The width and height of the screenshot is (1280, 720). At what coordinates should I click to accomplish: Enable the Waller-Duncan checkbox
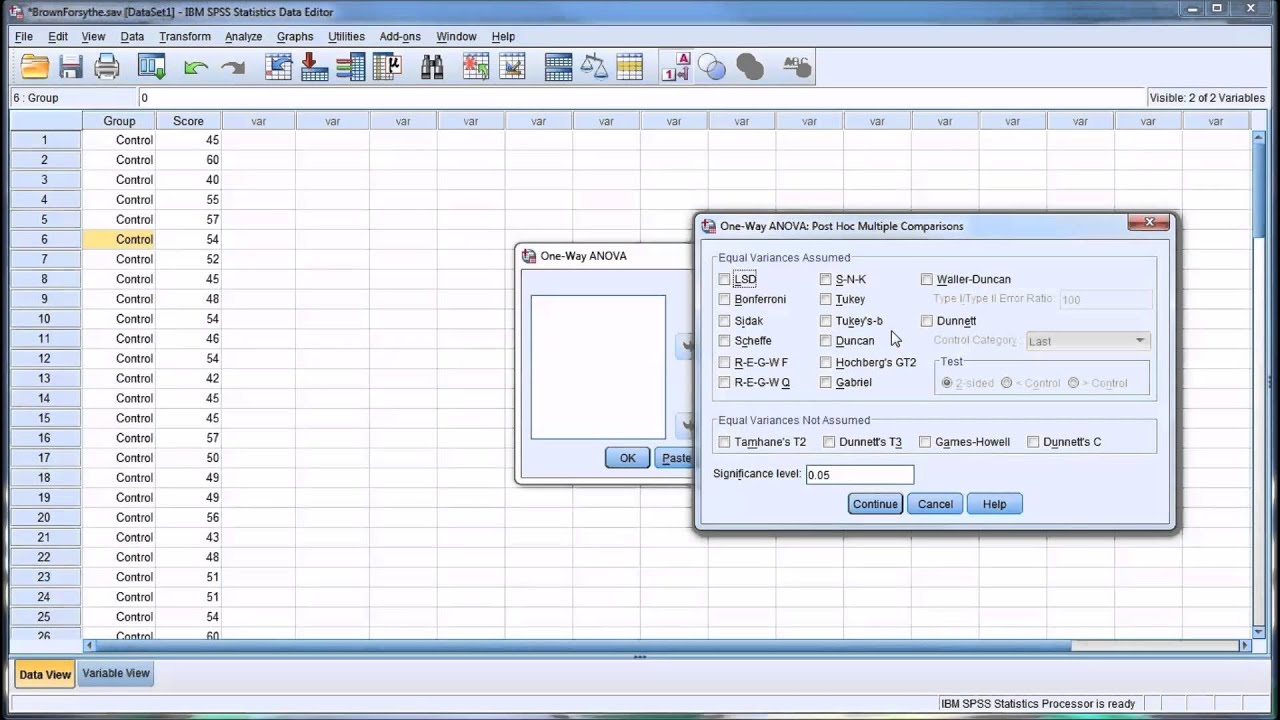[x=927, y=279]
